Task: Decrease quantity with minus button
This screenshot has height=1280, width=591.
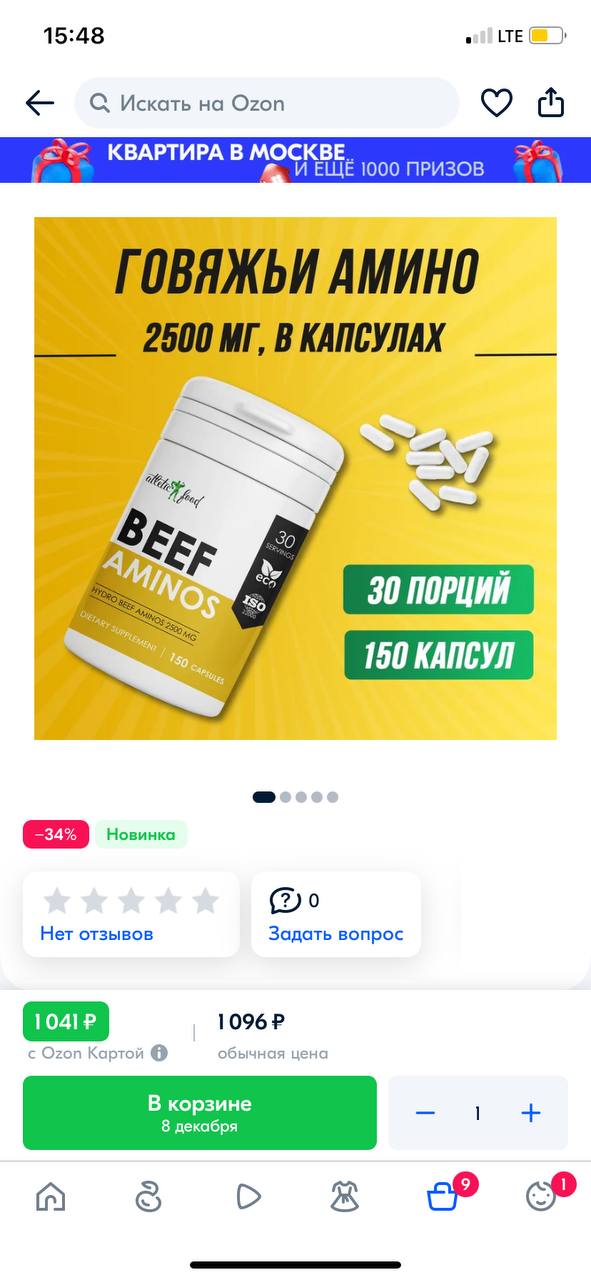Action: 425,1113
